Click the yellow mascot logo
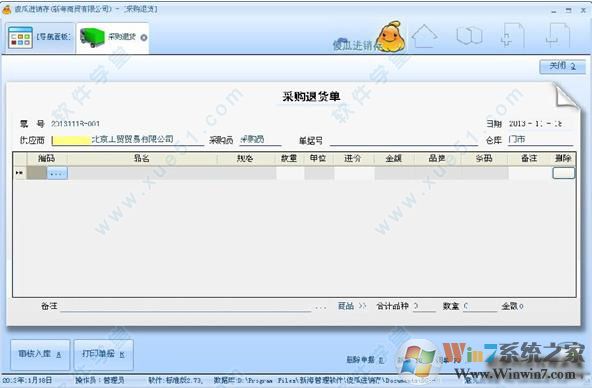592x388 pixels. pos(392,36)
